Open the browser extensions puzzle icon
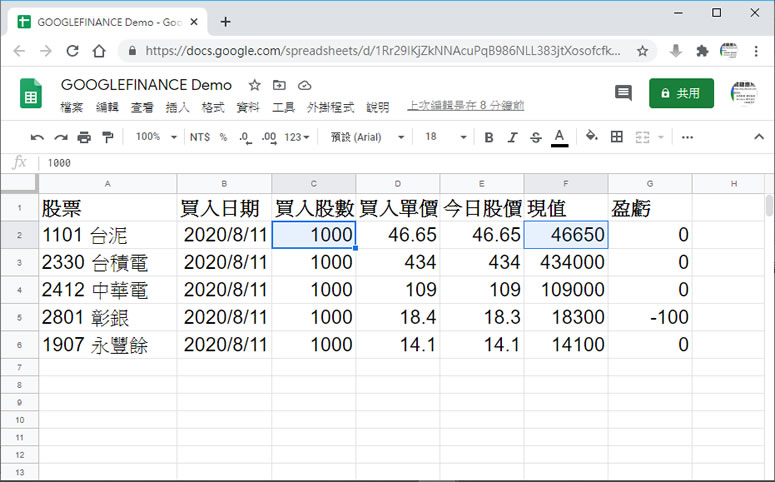The height and width of the screenshot is (482, 775). point(702,50)
